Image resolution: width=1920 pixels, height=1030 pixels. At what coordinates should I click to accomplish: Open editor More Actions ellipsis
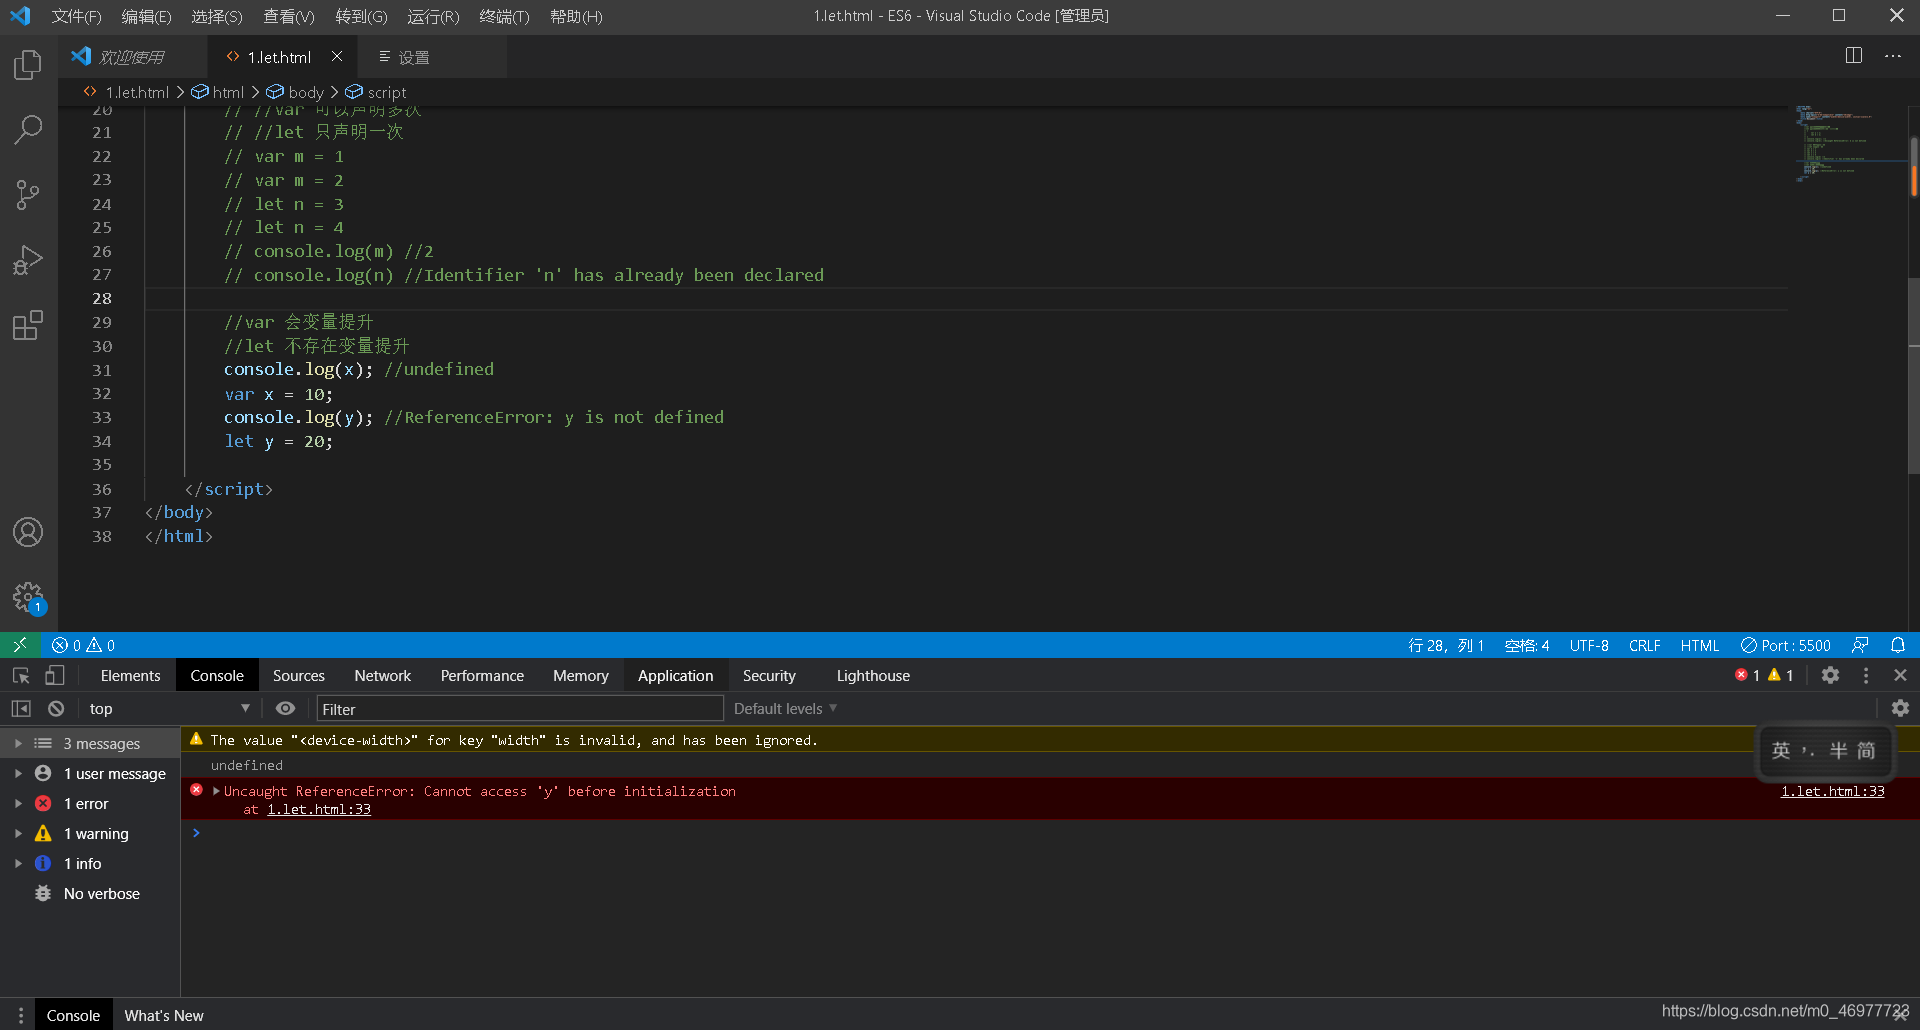click(x=1893, y=56)
